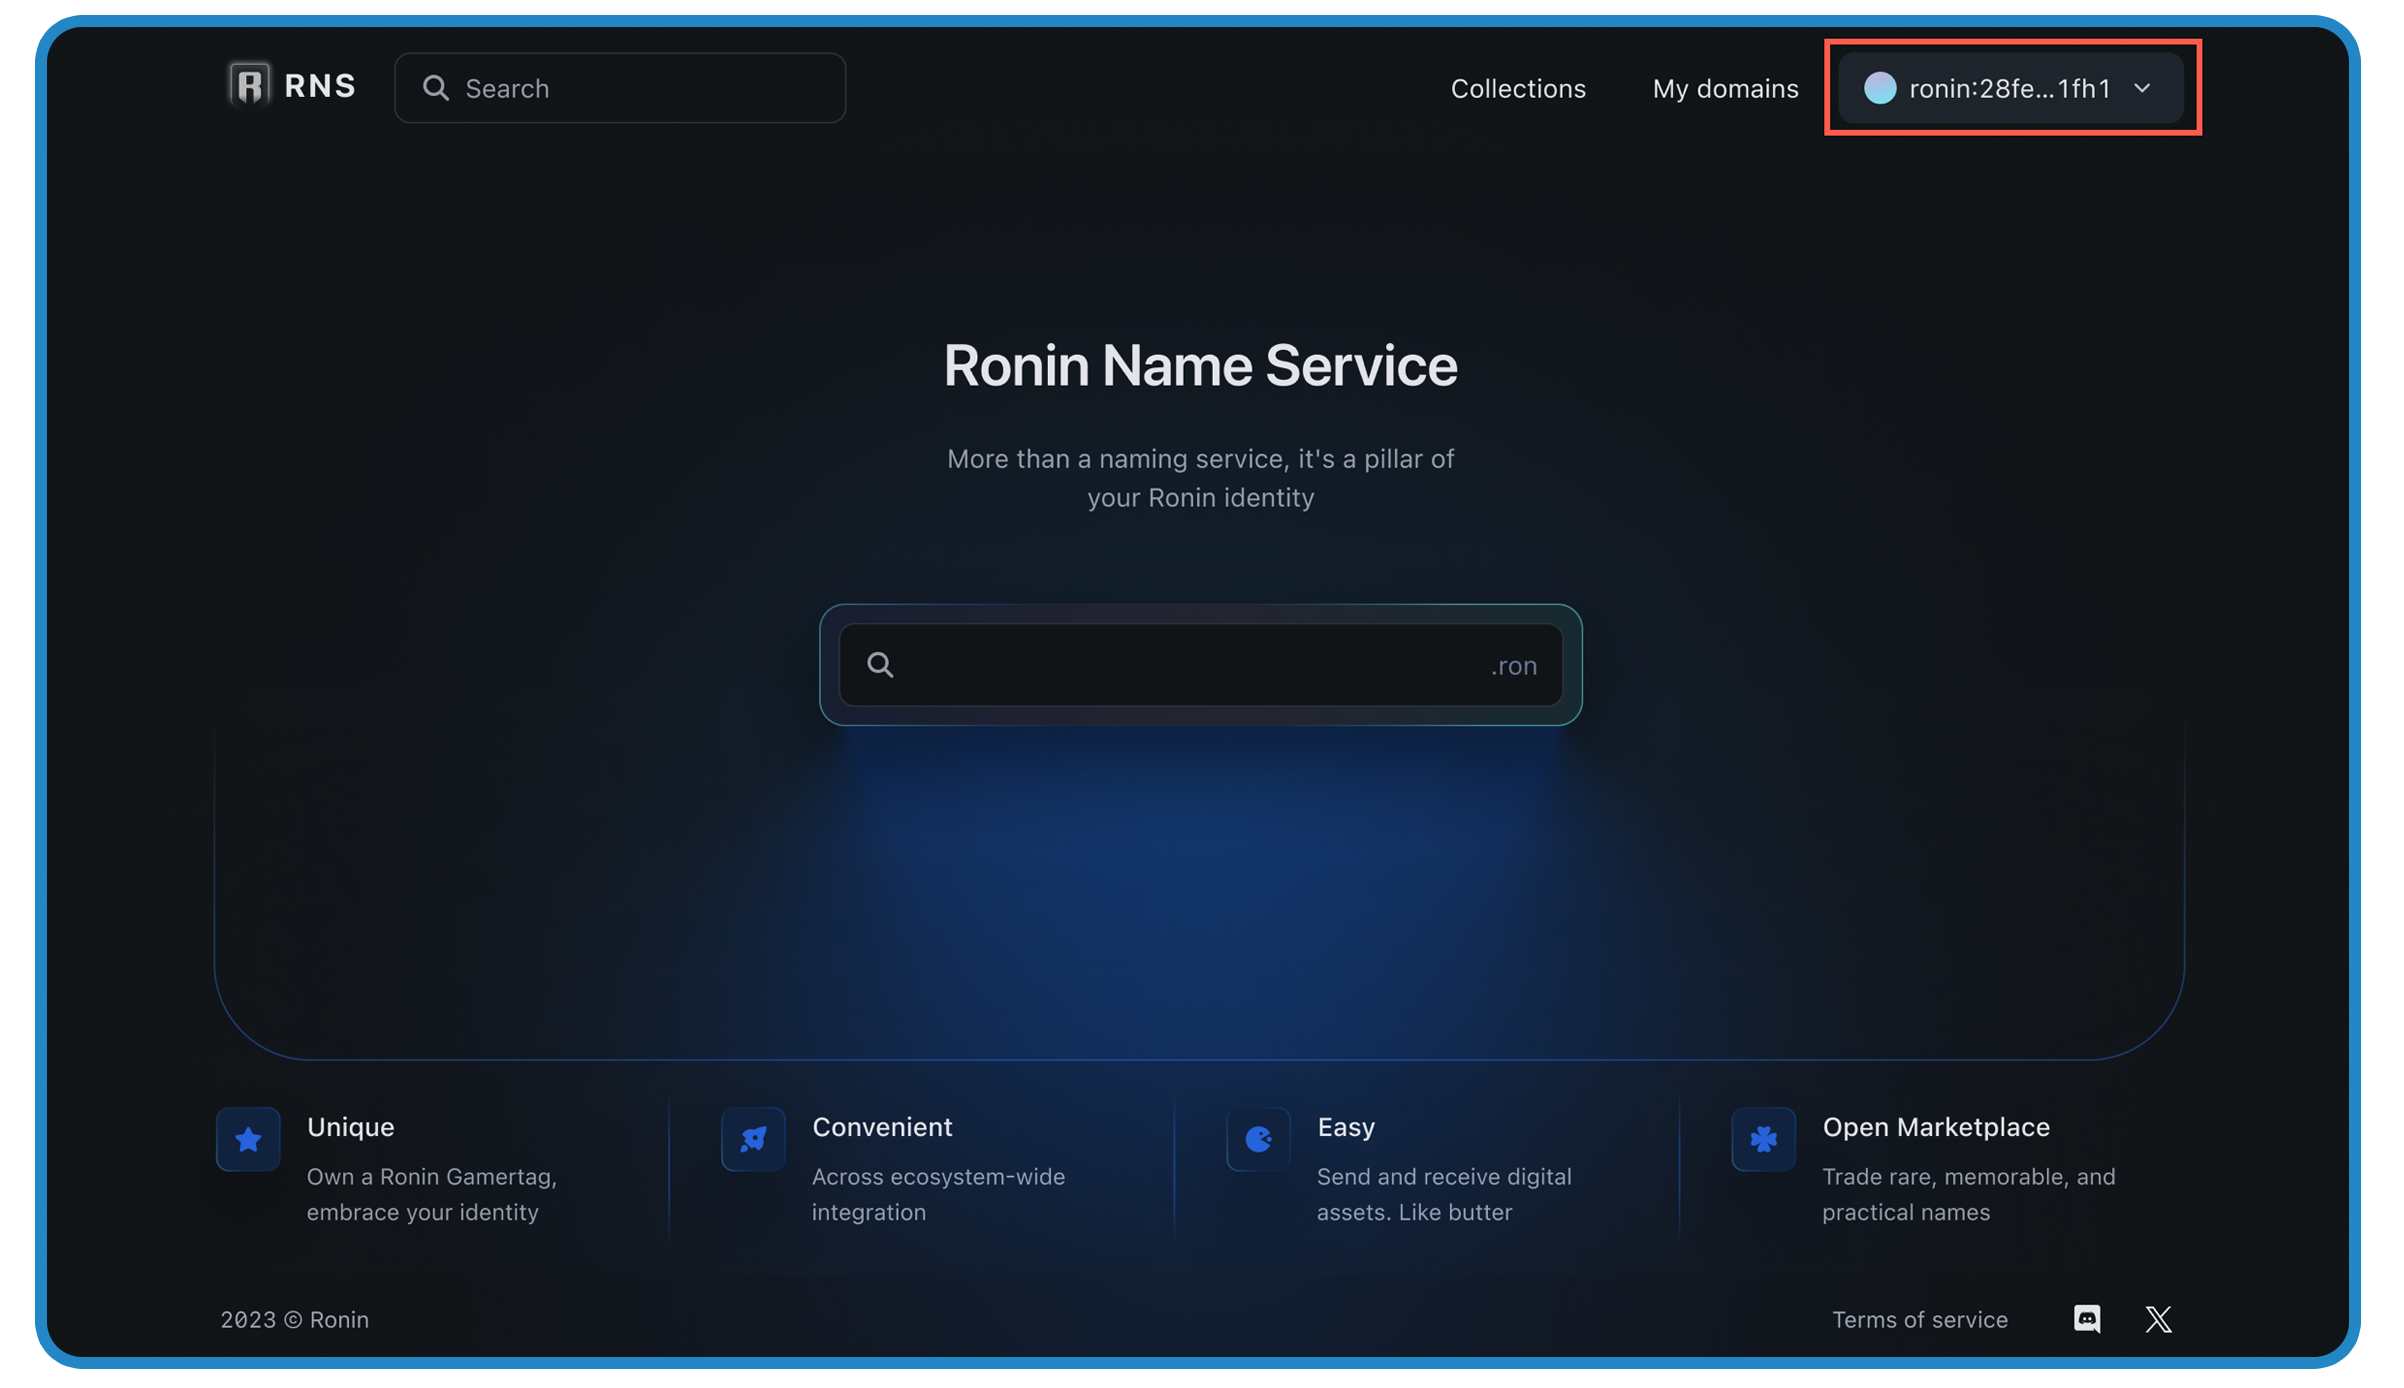The image size is (2404, 1388).
Task: Go to Collections
Action: tap(1517, 88)
